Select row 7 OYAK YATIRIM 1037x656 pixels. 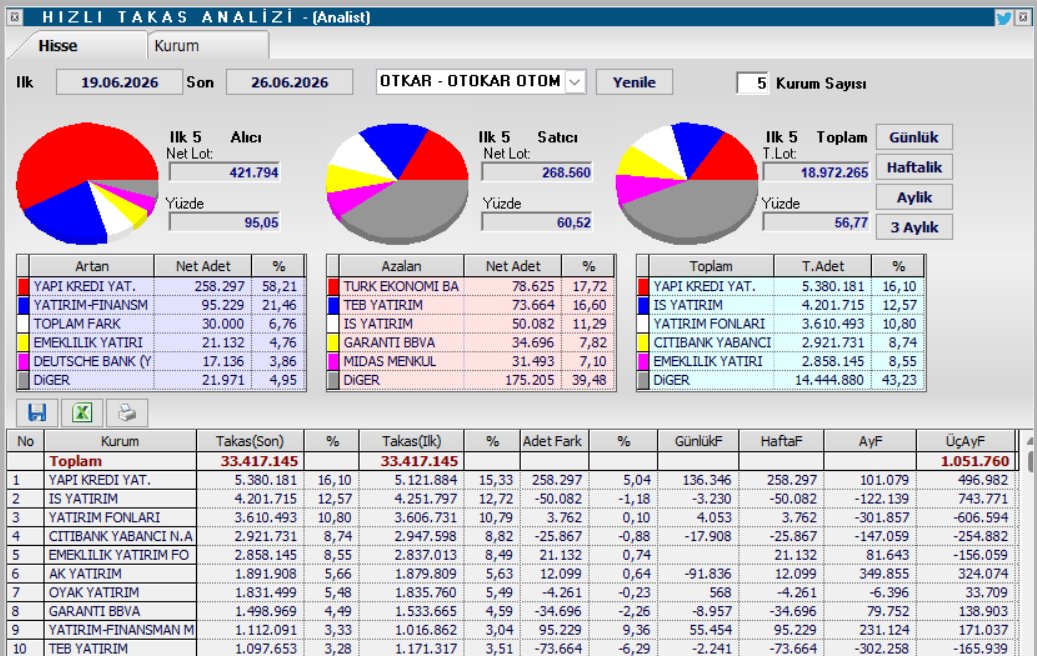click(x=510, y=593)
